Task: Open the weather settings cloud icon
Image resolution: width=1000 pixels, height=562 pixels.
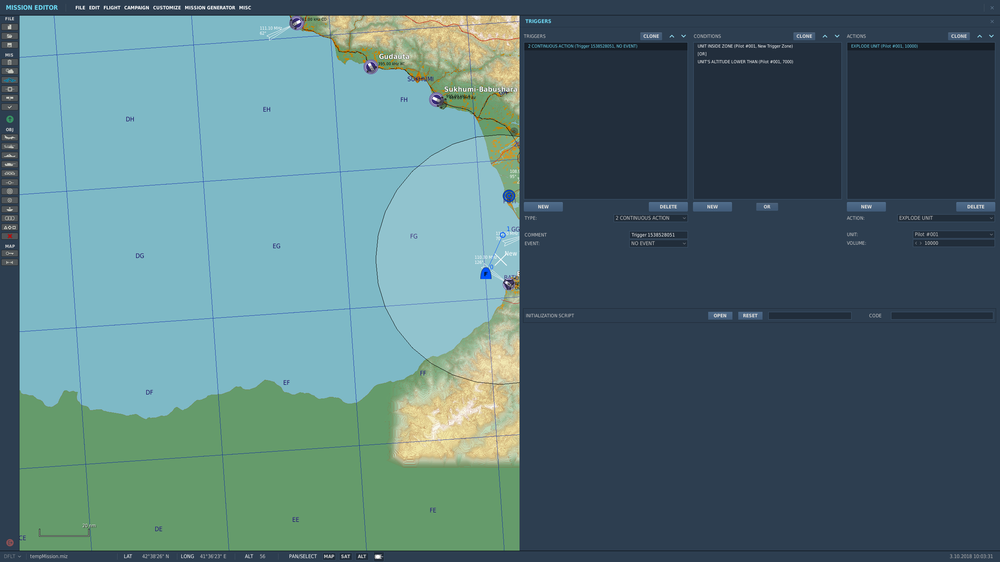Action: pos(10,71)
